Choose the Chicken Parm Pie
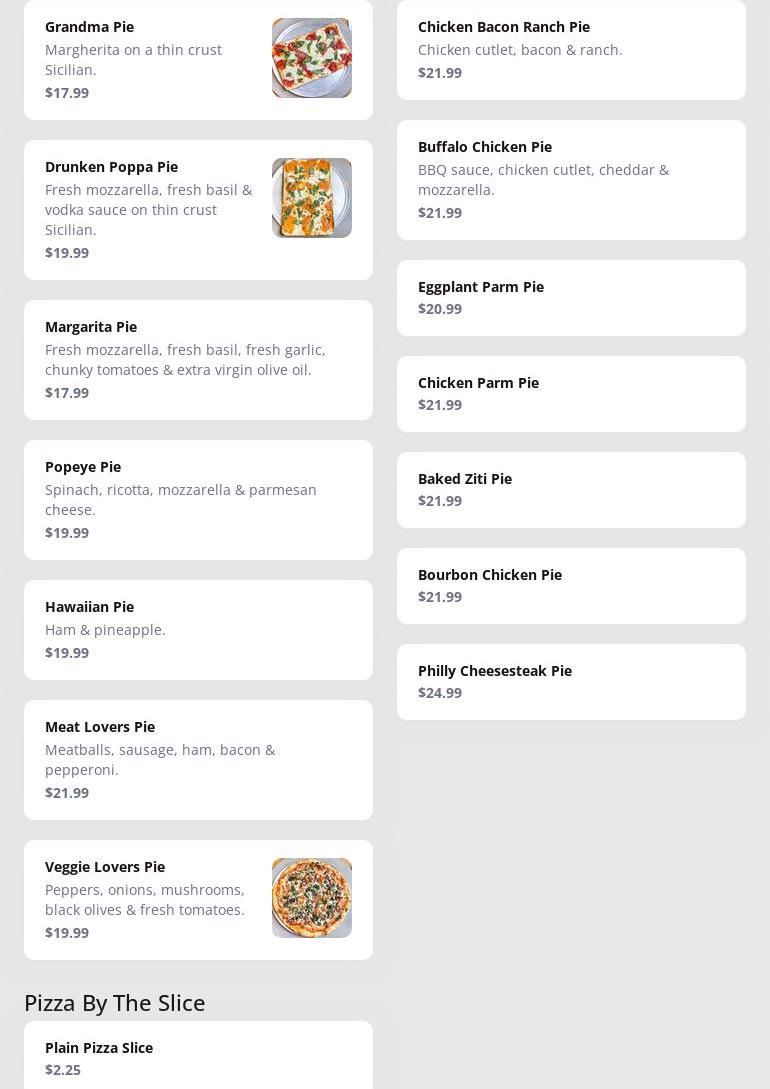Screen dimensions: 770x1089 click(x=571, y=394)
